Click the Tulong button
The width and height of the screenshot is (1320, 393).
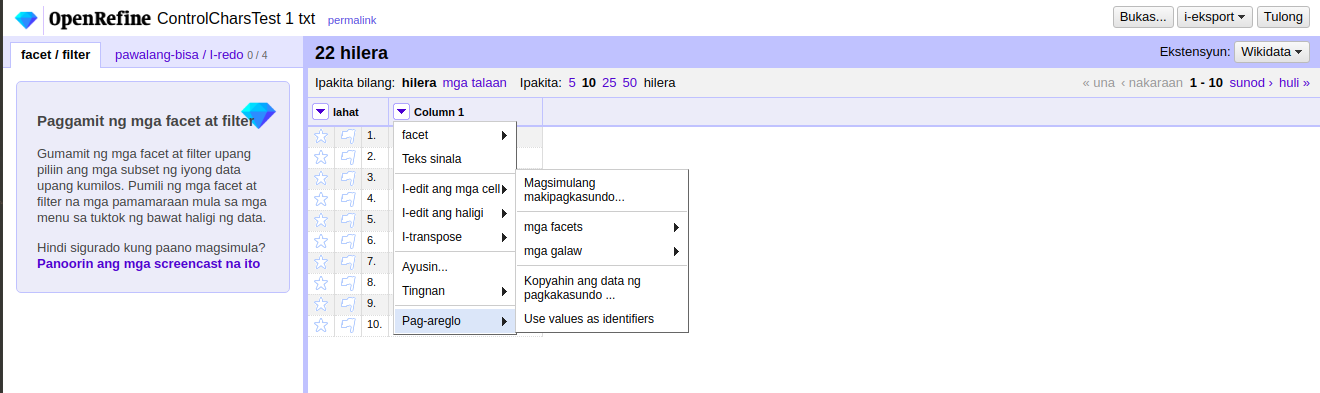click(x=1284, y=17)
